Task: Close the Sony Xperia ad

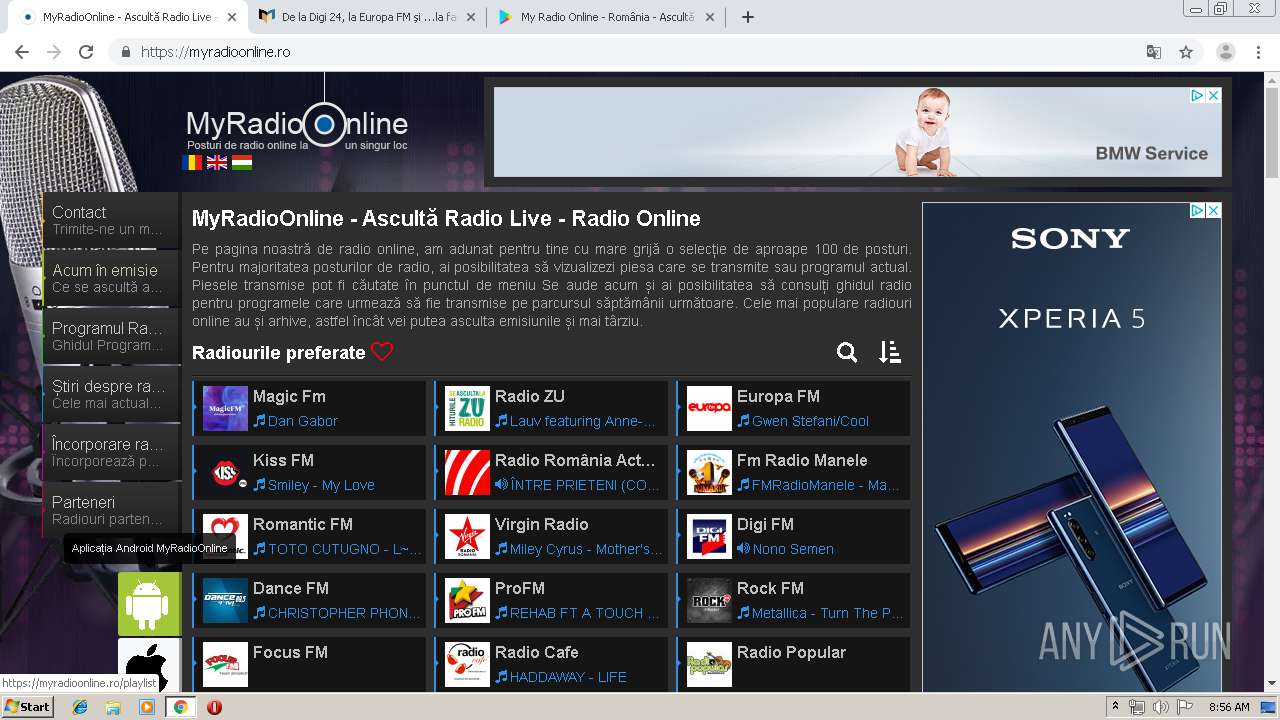Action: click(1213, 211)
